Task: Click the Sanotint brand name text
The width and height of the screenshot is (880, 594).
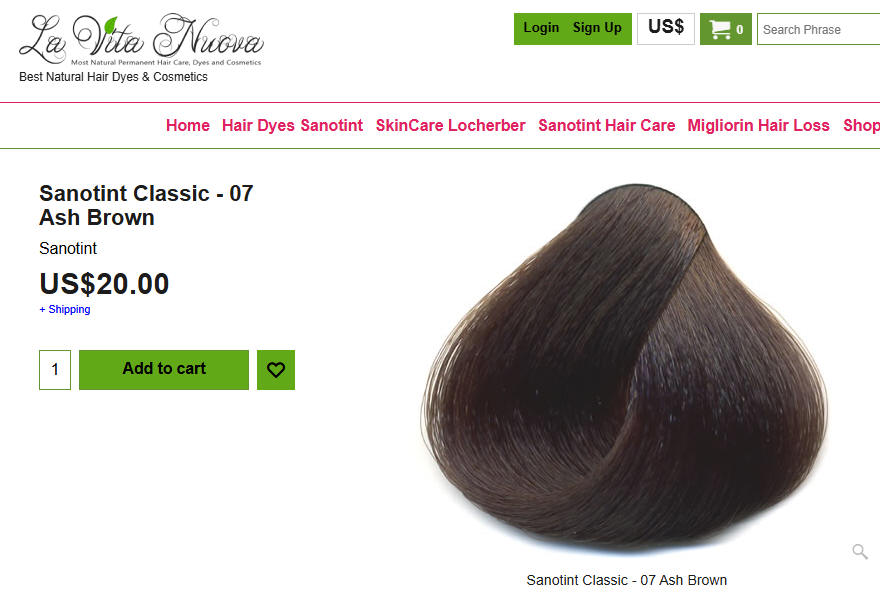Action: [68, 248]
